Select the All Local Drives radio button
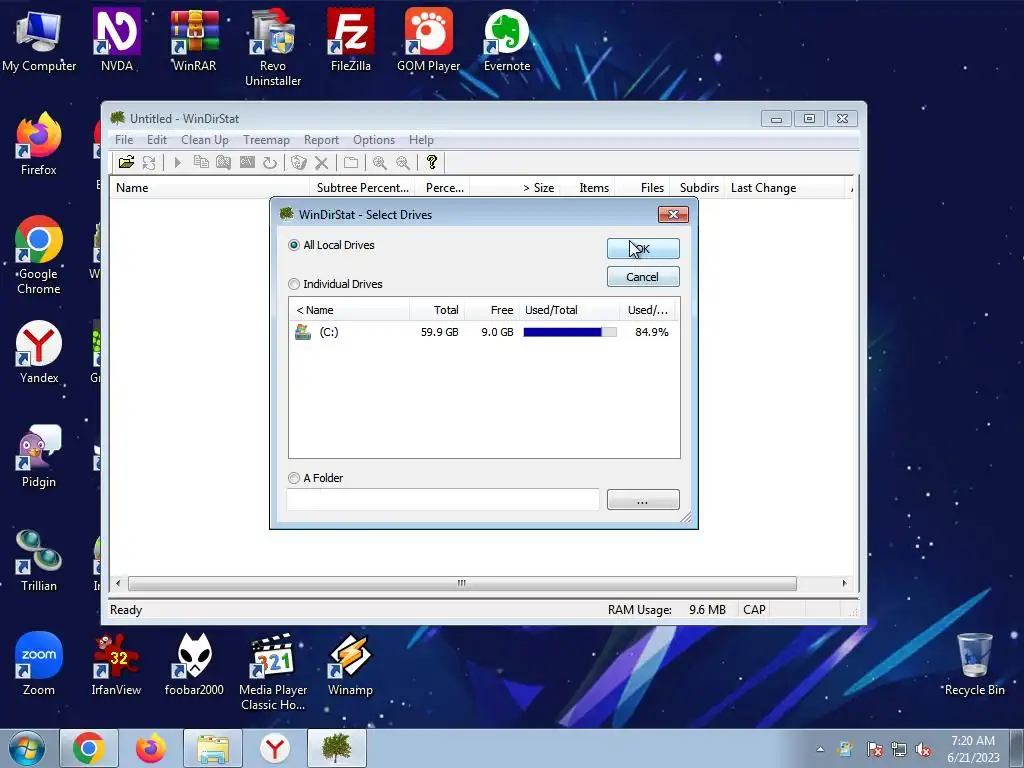The image size is (1024, 768). click(x=294, y=246)
